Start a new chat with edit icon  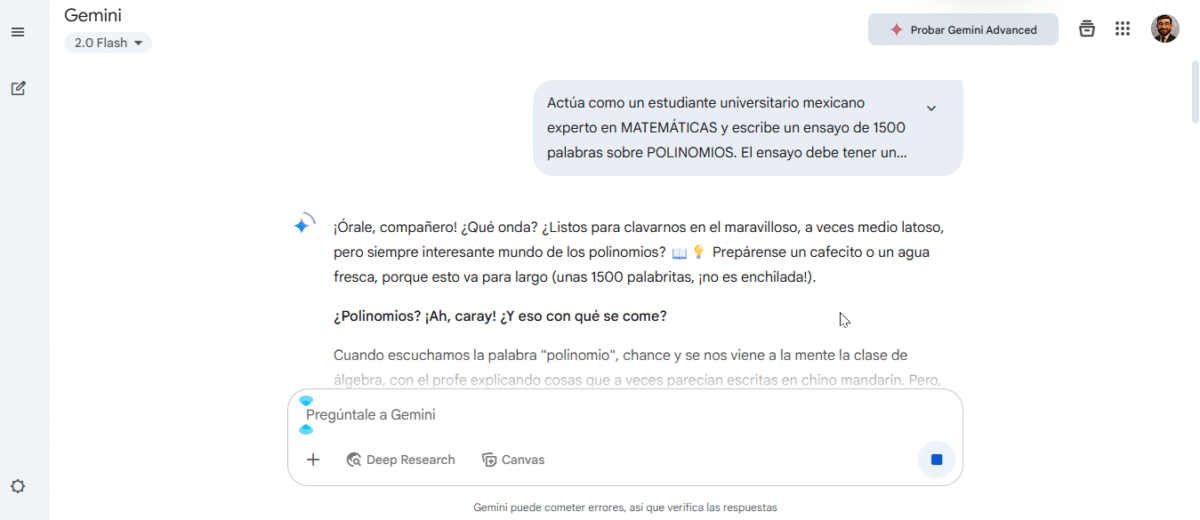(x=17, y=88)
